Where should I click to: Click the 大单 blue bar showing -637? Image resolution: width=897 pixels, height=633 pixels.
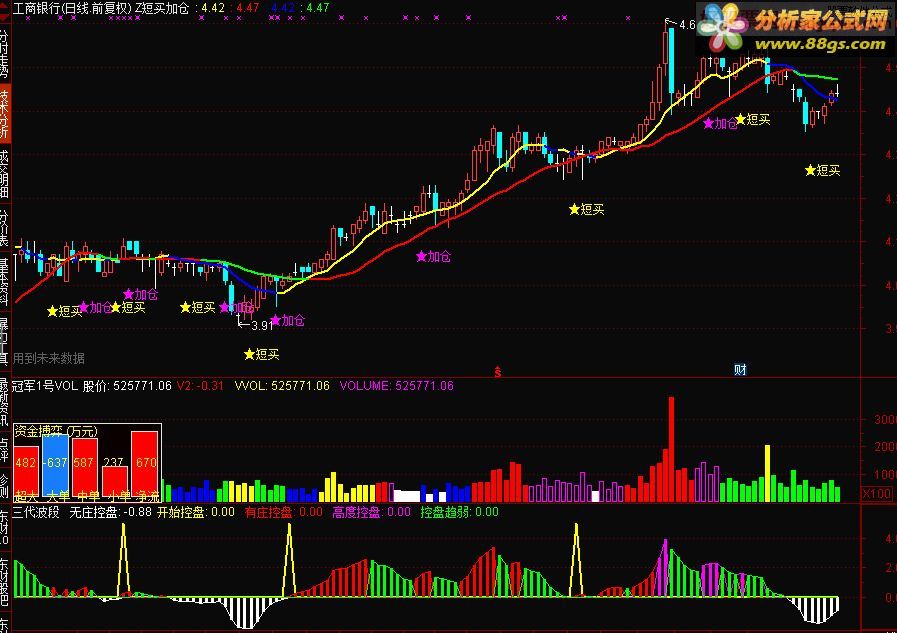pos(55,464)
